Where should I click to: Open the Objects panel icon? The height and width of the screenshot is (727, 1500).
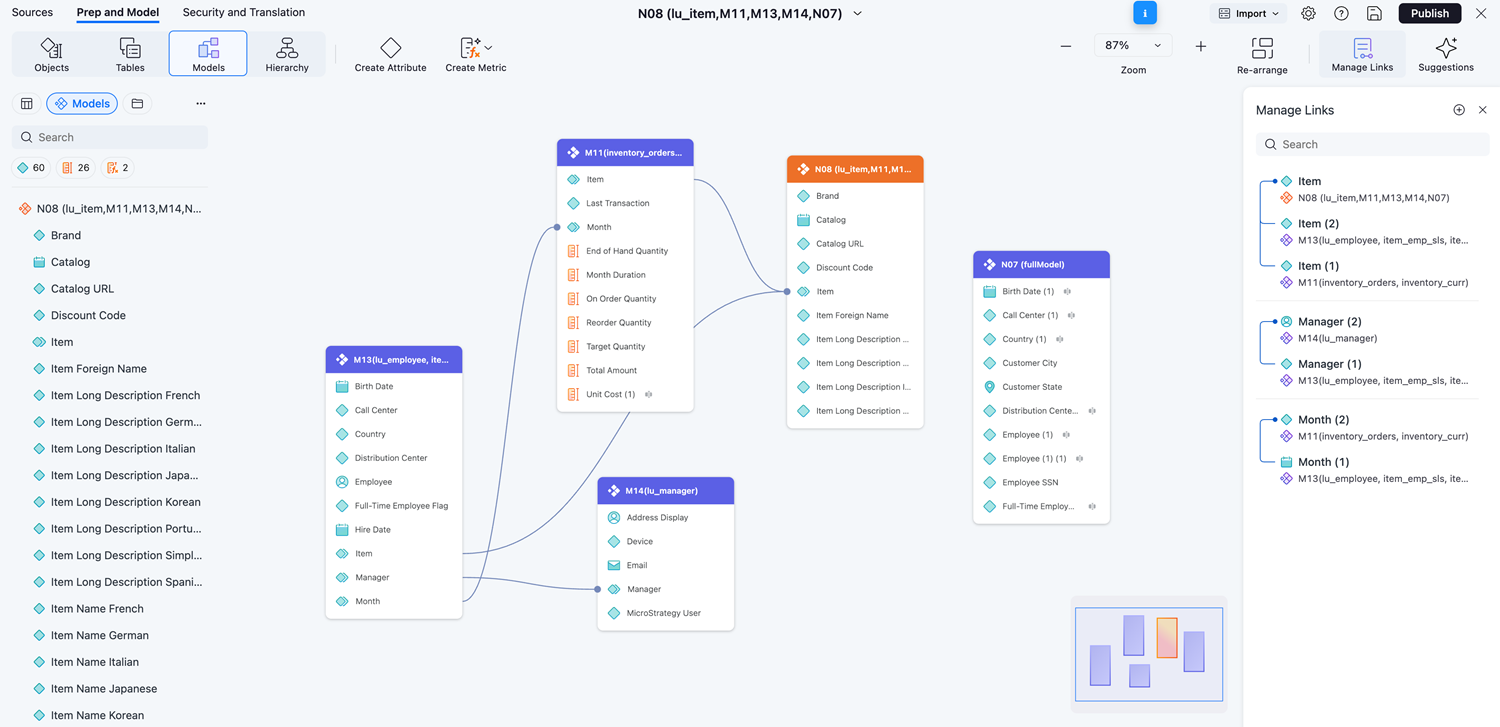(x=51, y=48)
